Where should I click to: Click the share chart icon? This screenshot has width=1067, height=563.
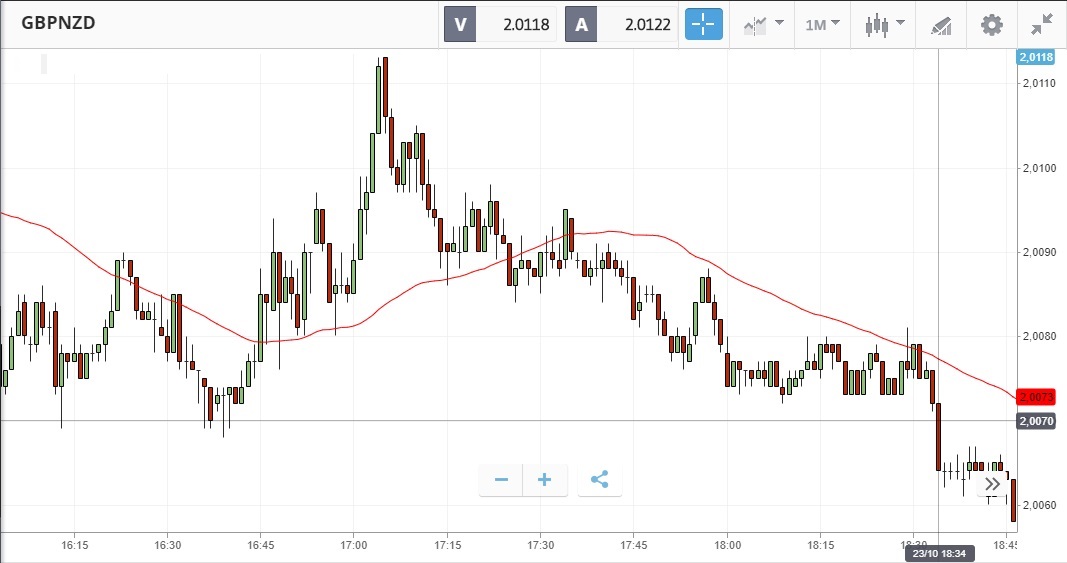pyautogui.click(x=599, y=480)
